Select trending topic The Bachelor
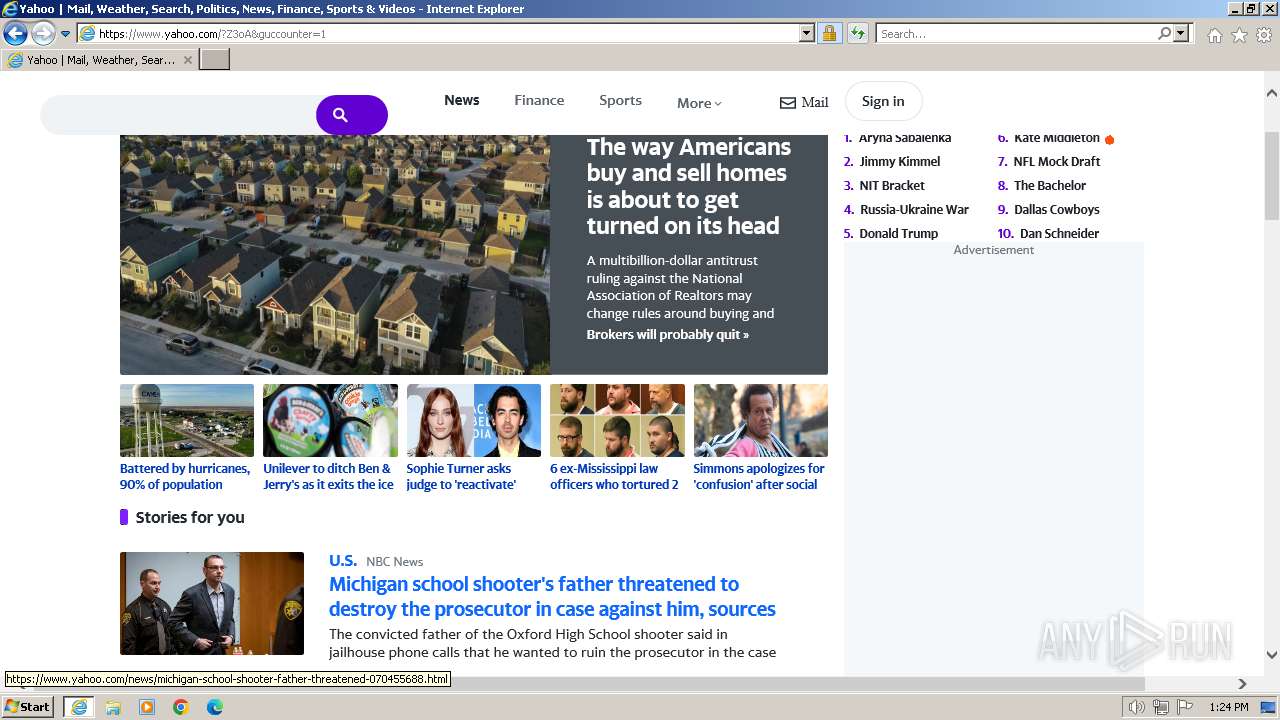Viewport: 1280px width, 720px height. pyautogui.click(x=1050, y=185)
